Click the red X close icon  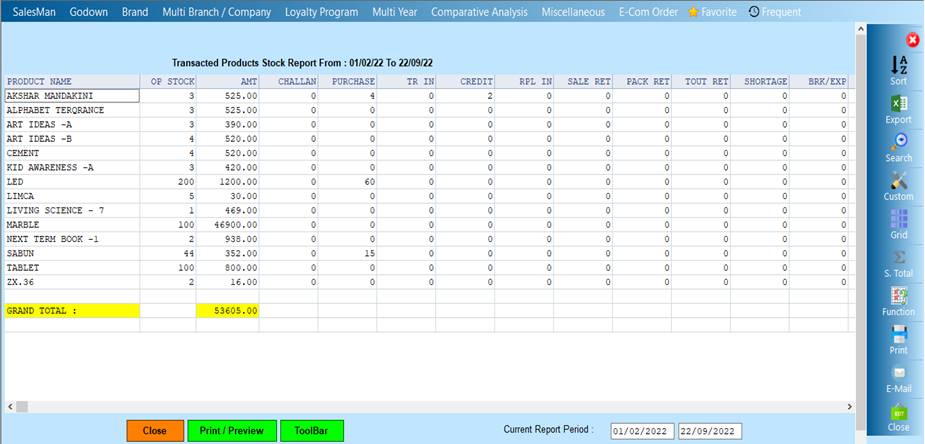coord(912,40)
